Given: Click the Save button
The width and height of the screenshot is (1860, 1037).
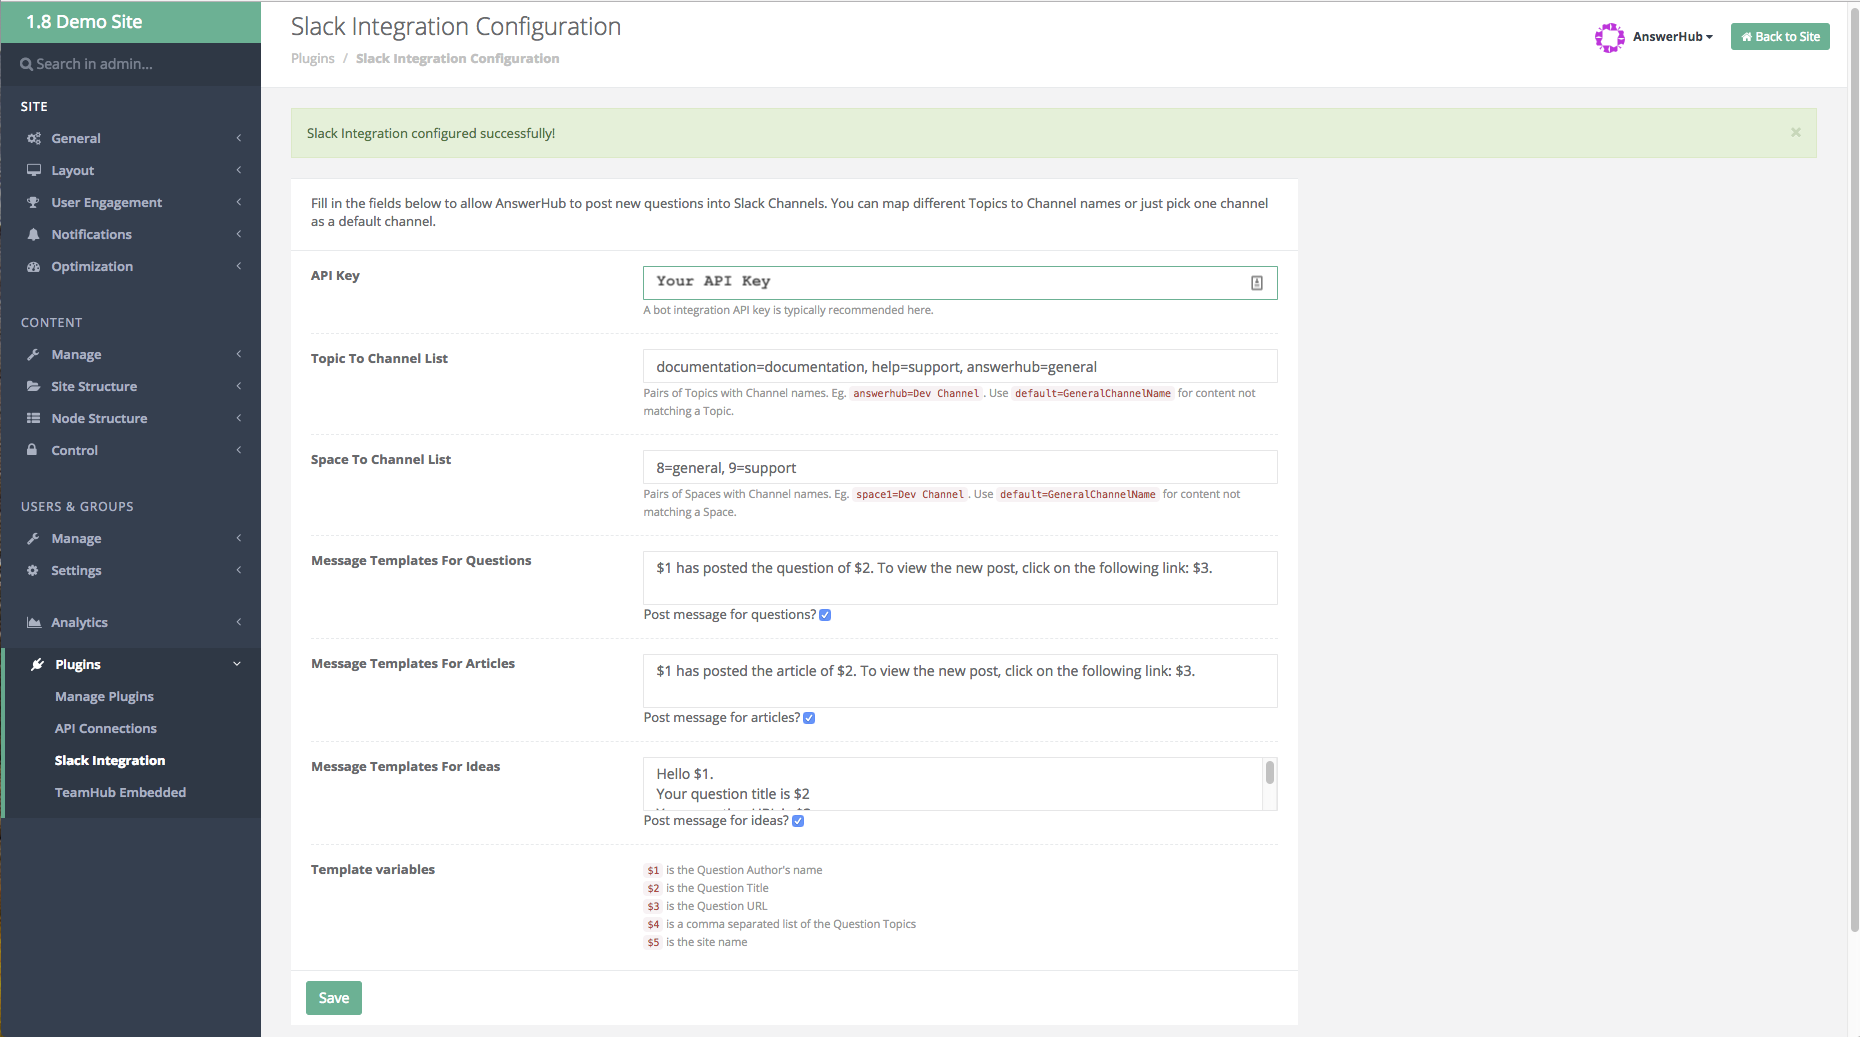Looking at the screenshot, I should 334,998.
